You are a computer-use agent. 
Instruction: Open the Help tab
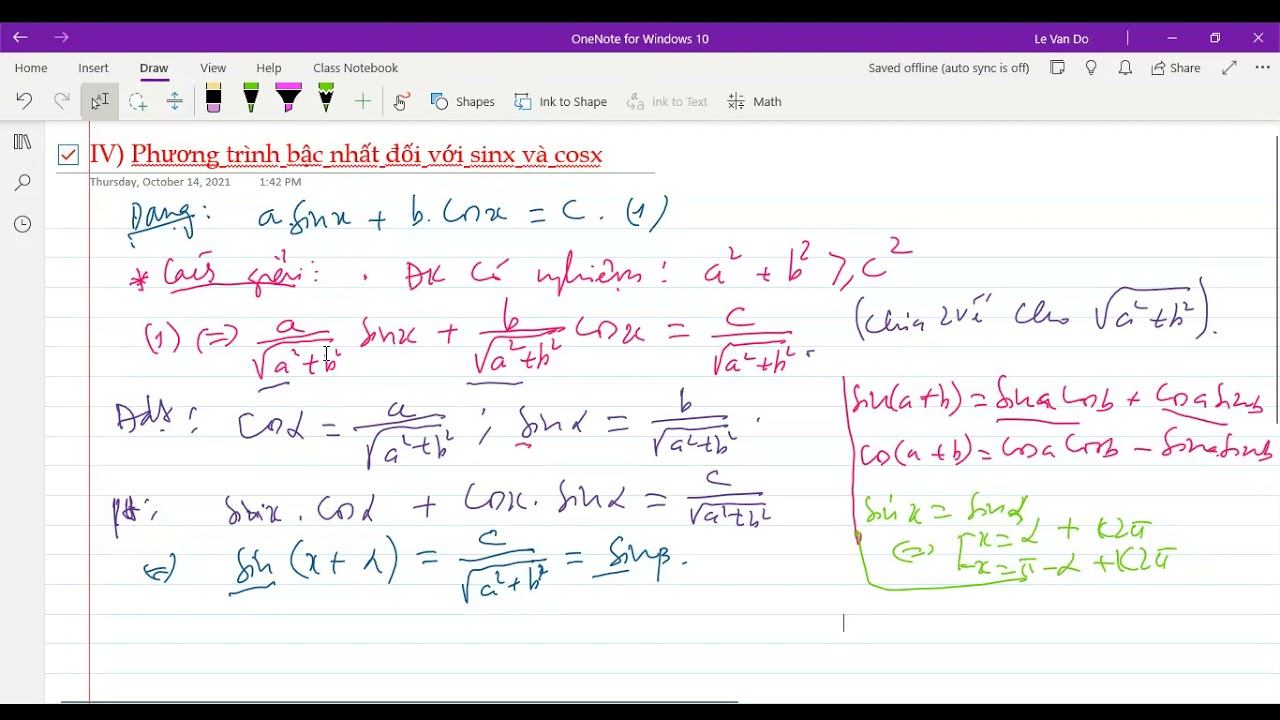[x=268, y=68]
